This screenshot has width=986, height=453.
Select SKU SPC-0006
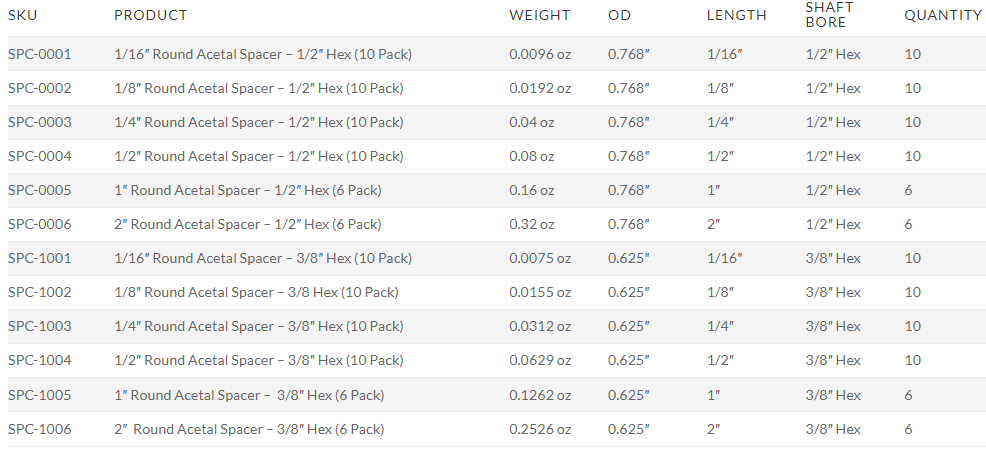[40, 224]
